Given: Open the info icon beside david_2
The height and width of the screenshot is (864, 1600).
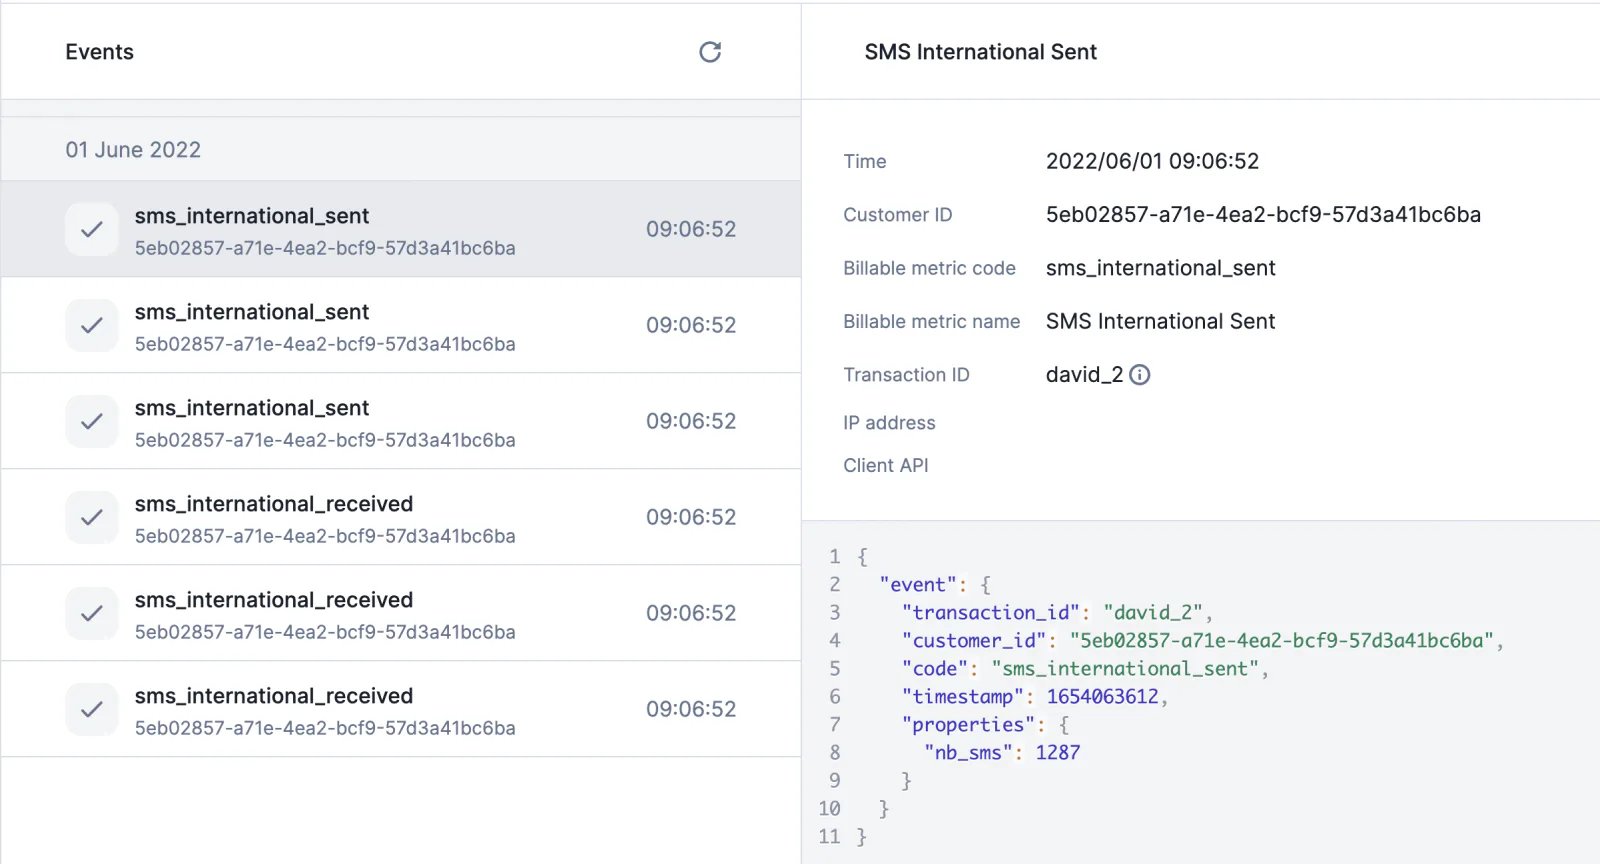Looking at the screenshot, I should pyautogui.click(x=1140, y=375).
